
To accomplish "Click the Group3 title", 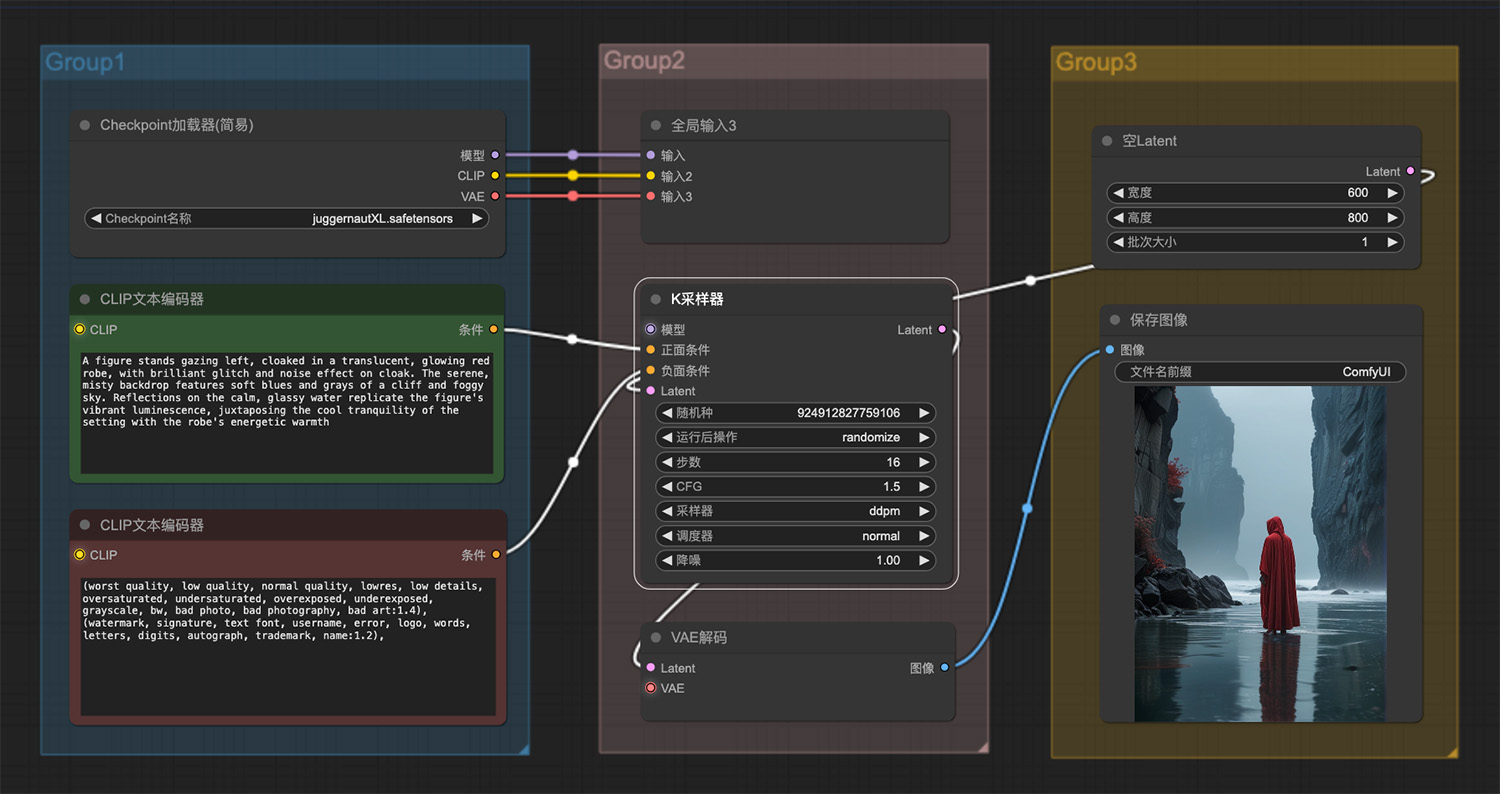I will pyautogui.click(x=1096, y=62).
